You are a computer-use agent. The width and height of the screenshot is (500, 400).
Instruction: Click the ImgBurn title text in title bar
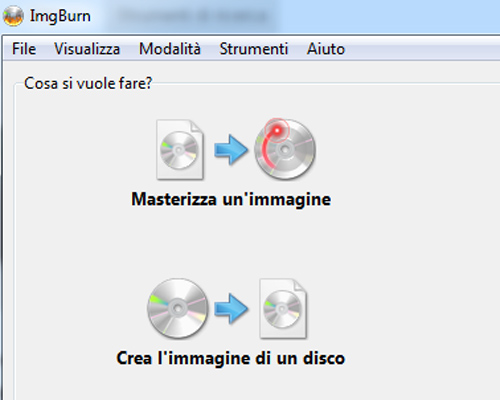pyautogui.click(x=60, y=16)
